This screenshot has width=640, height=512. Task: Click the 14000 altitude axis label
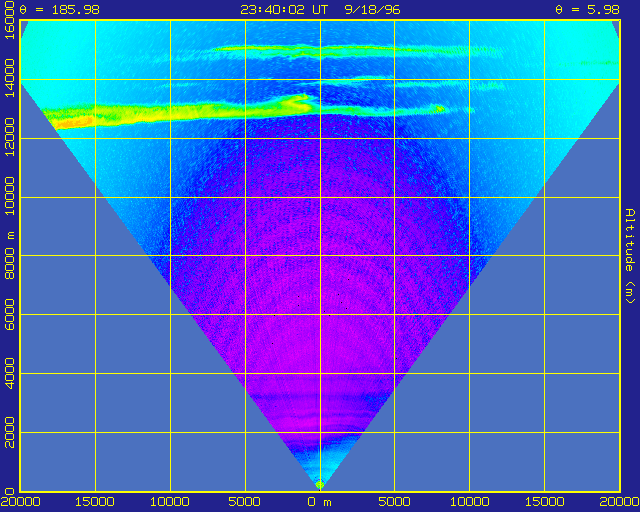point(9,78)
